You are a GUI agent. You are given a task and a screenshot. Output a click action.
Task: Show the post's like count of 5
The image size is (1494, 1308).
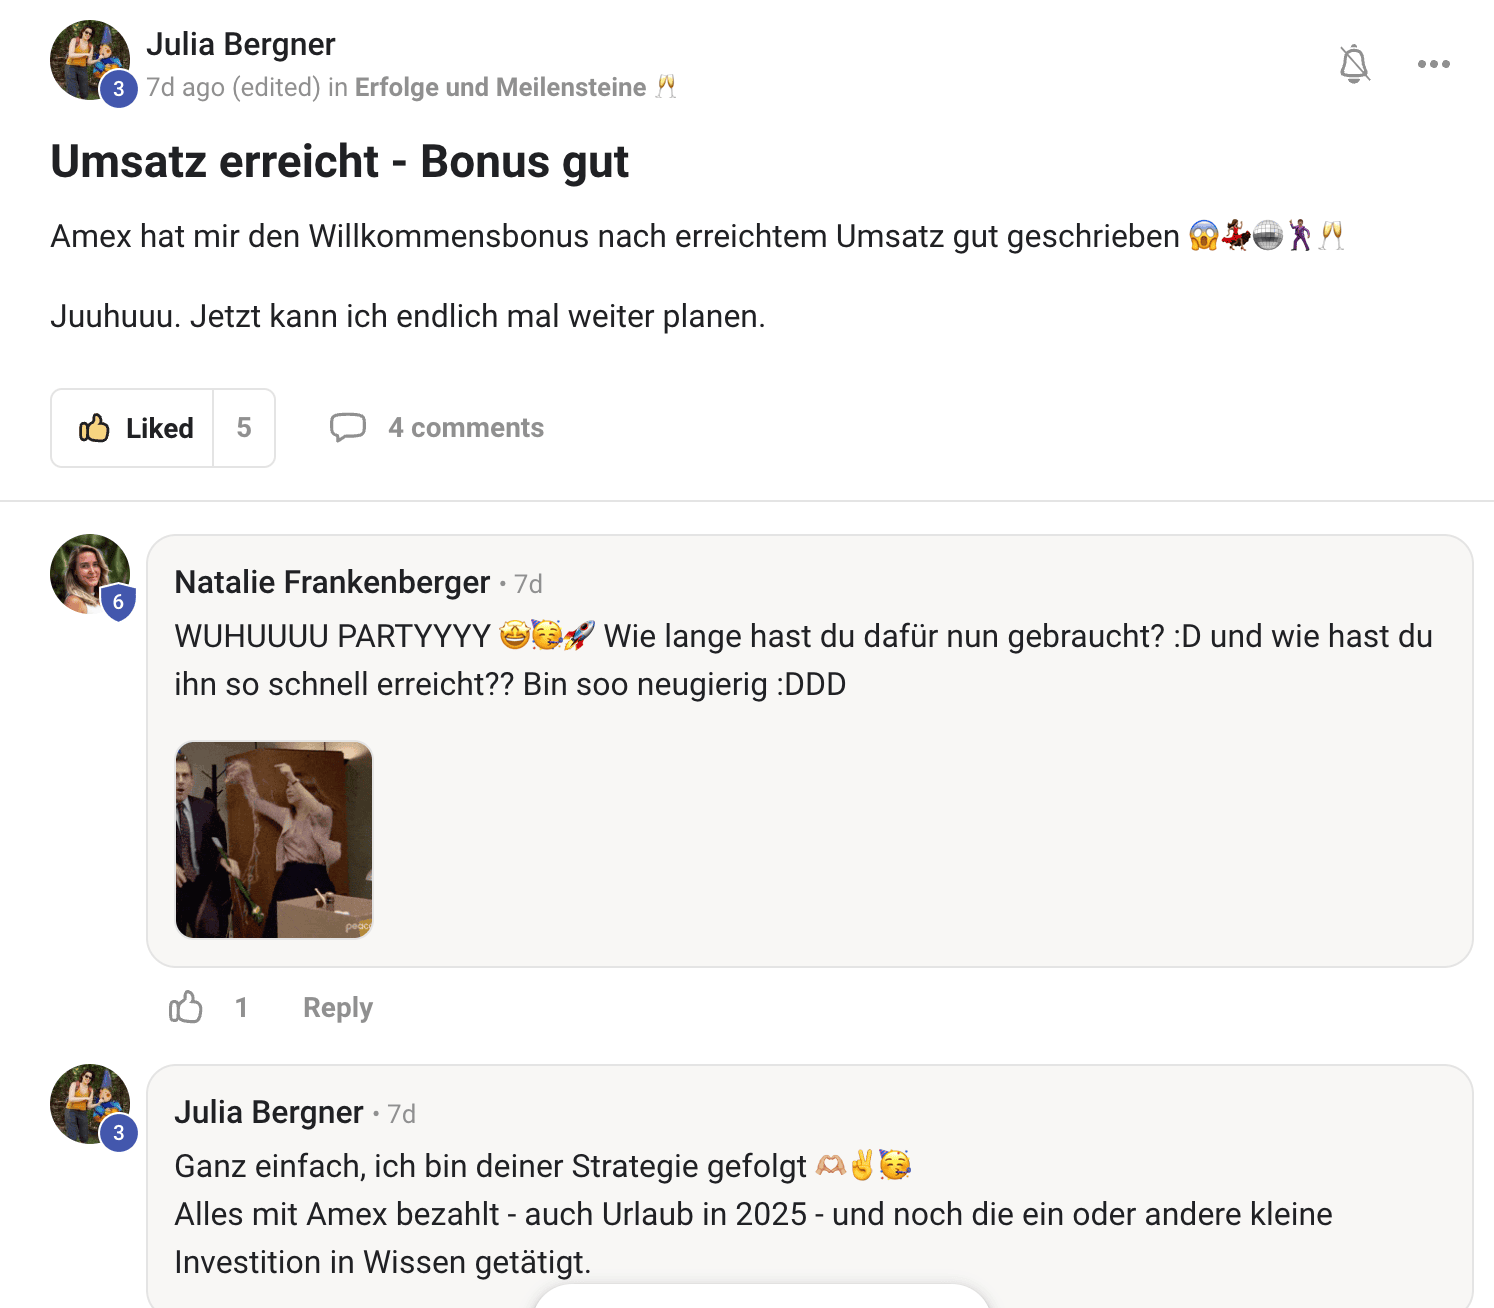[244, 428]
